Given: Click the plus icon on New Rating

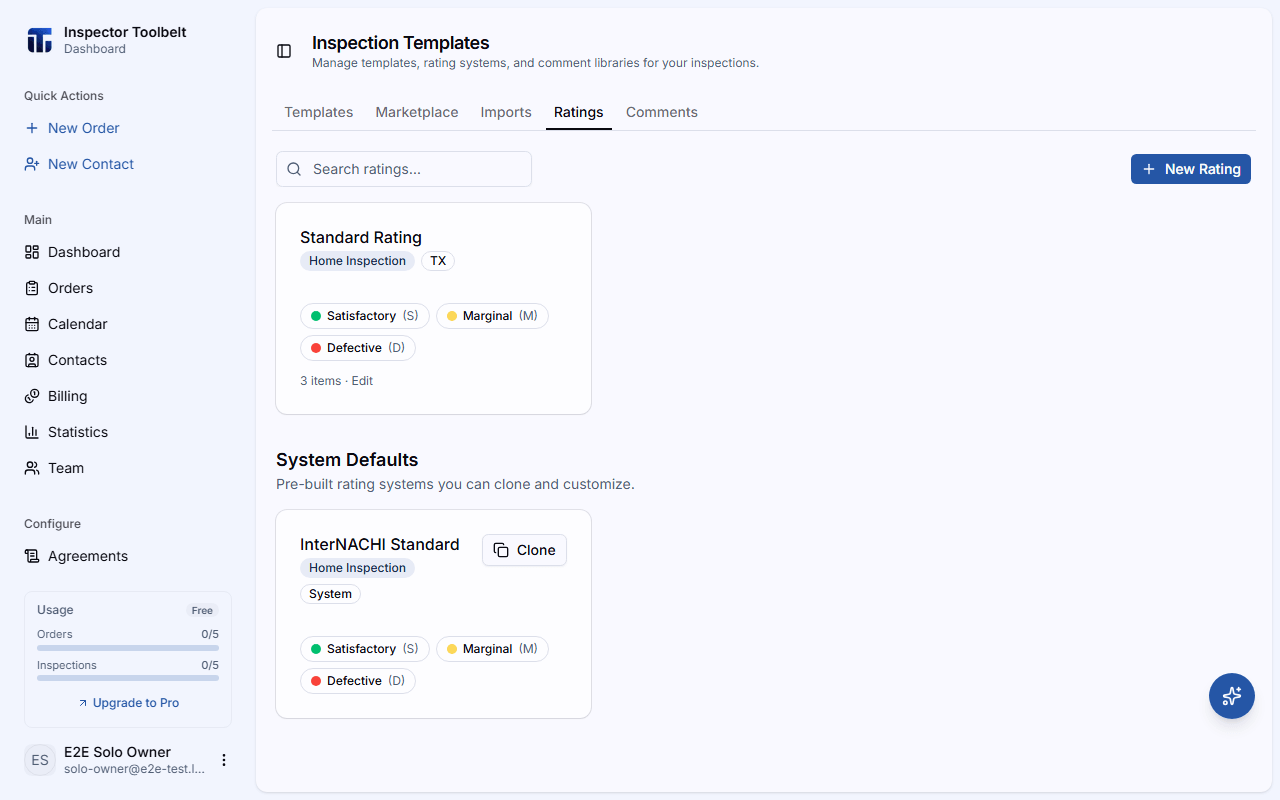Looking at the screenshot, I should pos(1149,169).
